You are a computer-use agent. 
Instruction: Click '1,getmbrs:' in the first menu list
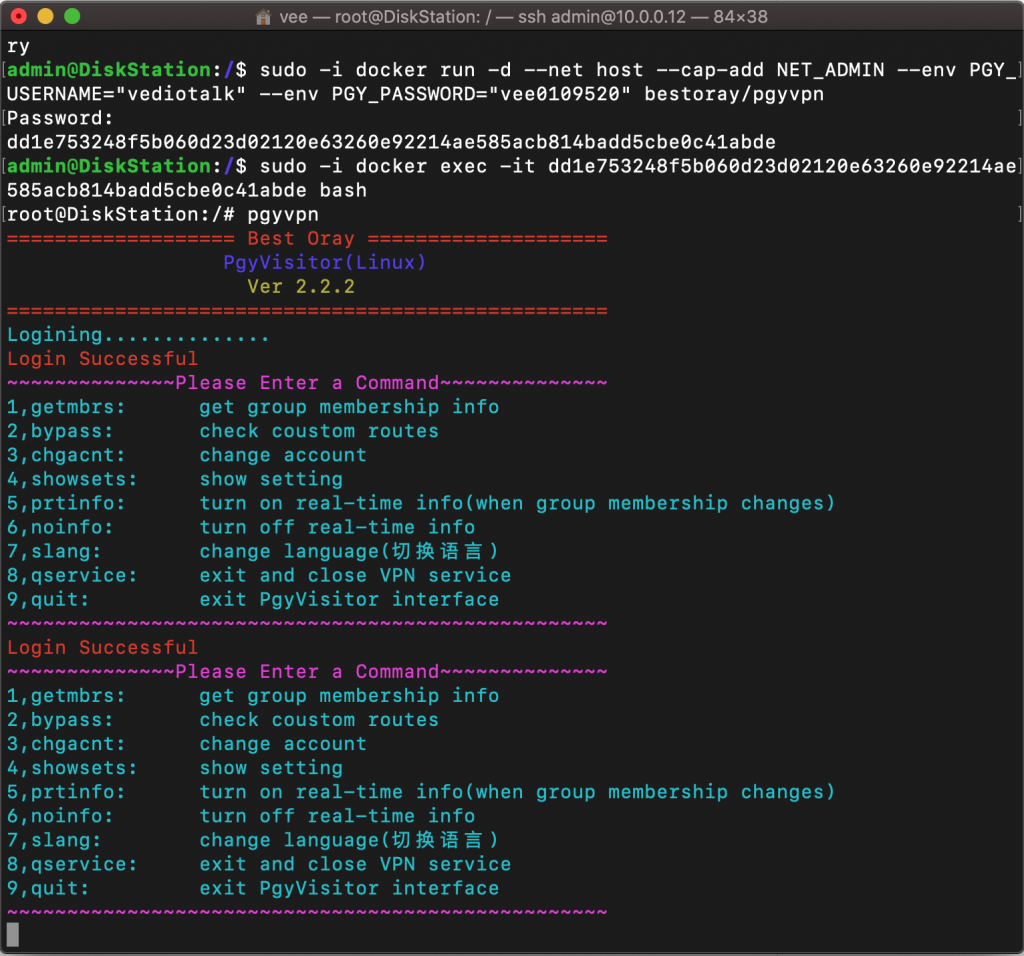[x=66, y=407]
